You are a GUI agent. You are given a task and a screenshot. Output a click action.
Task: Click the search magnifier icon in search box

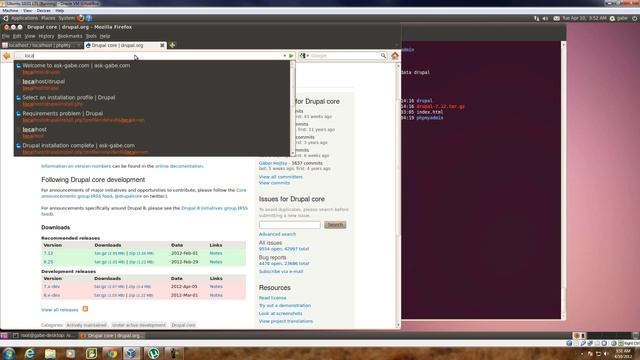click(x=383, y=56)
